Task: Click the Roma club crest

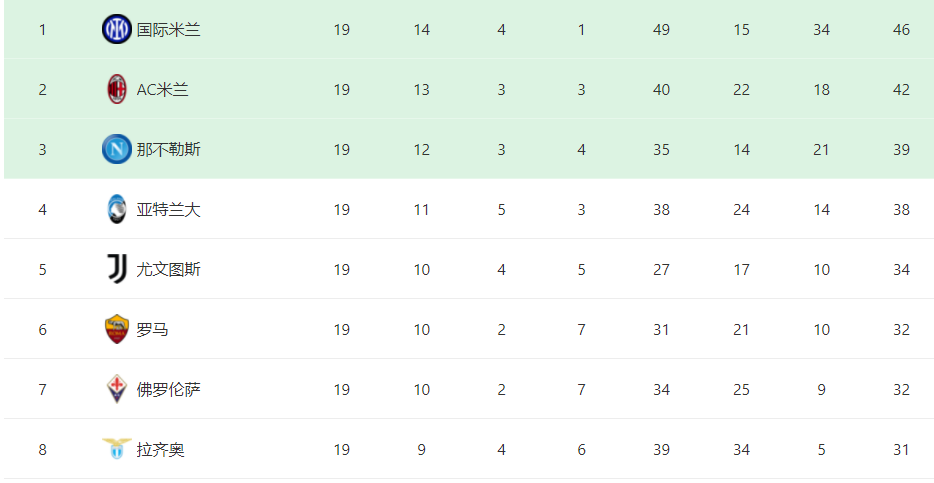Action: pyautogui.click(x=116, y=329)
